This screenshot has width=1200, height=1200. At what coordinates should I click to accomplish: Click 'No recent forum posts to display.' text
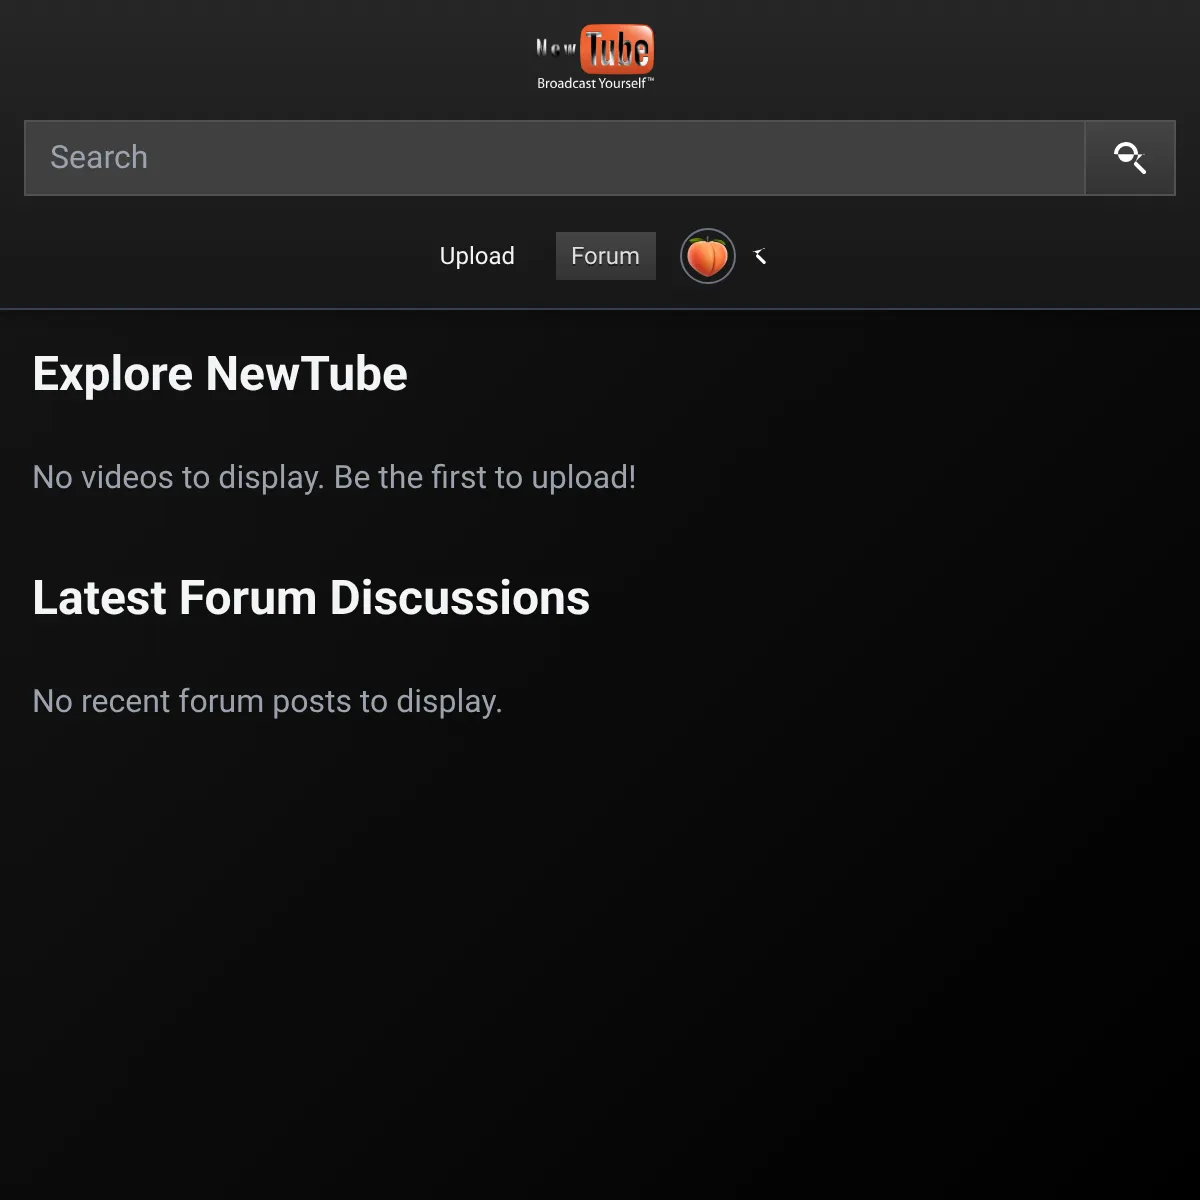[267, 701]
